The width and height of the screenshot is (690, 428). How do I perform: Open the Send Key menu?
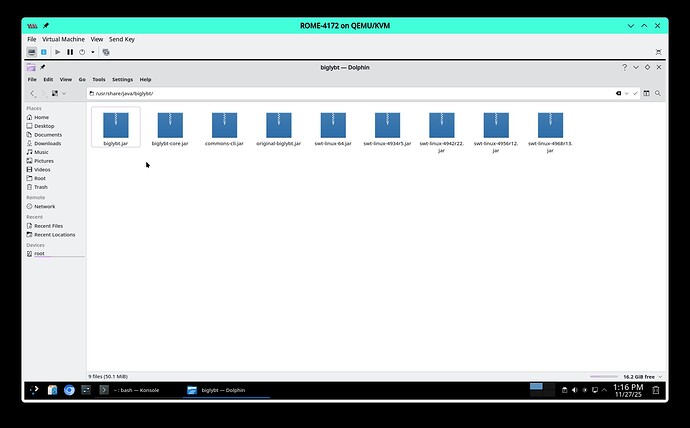[x=122, y=39]
